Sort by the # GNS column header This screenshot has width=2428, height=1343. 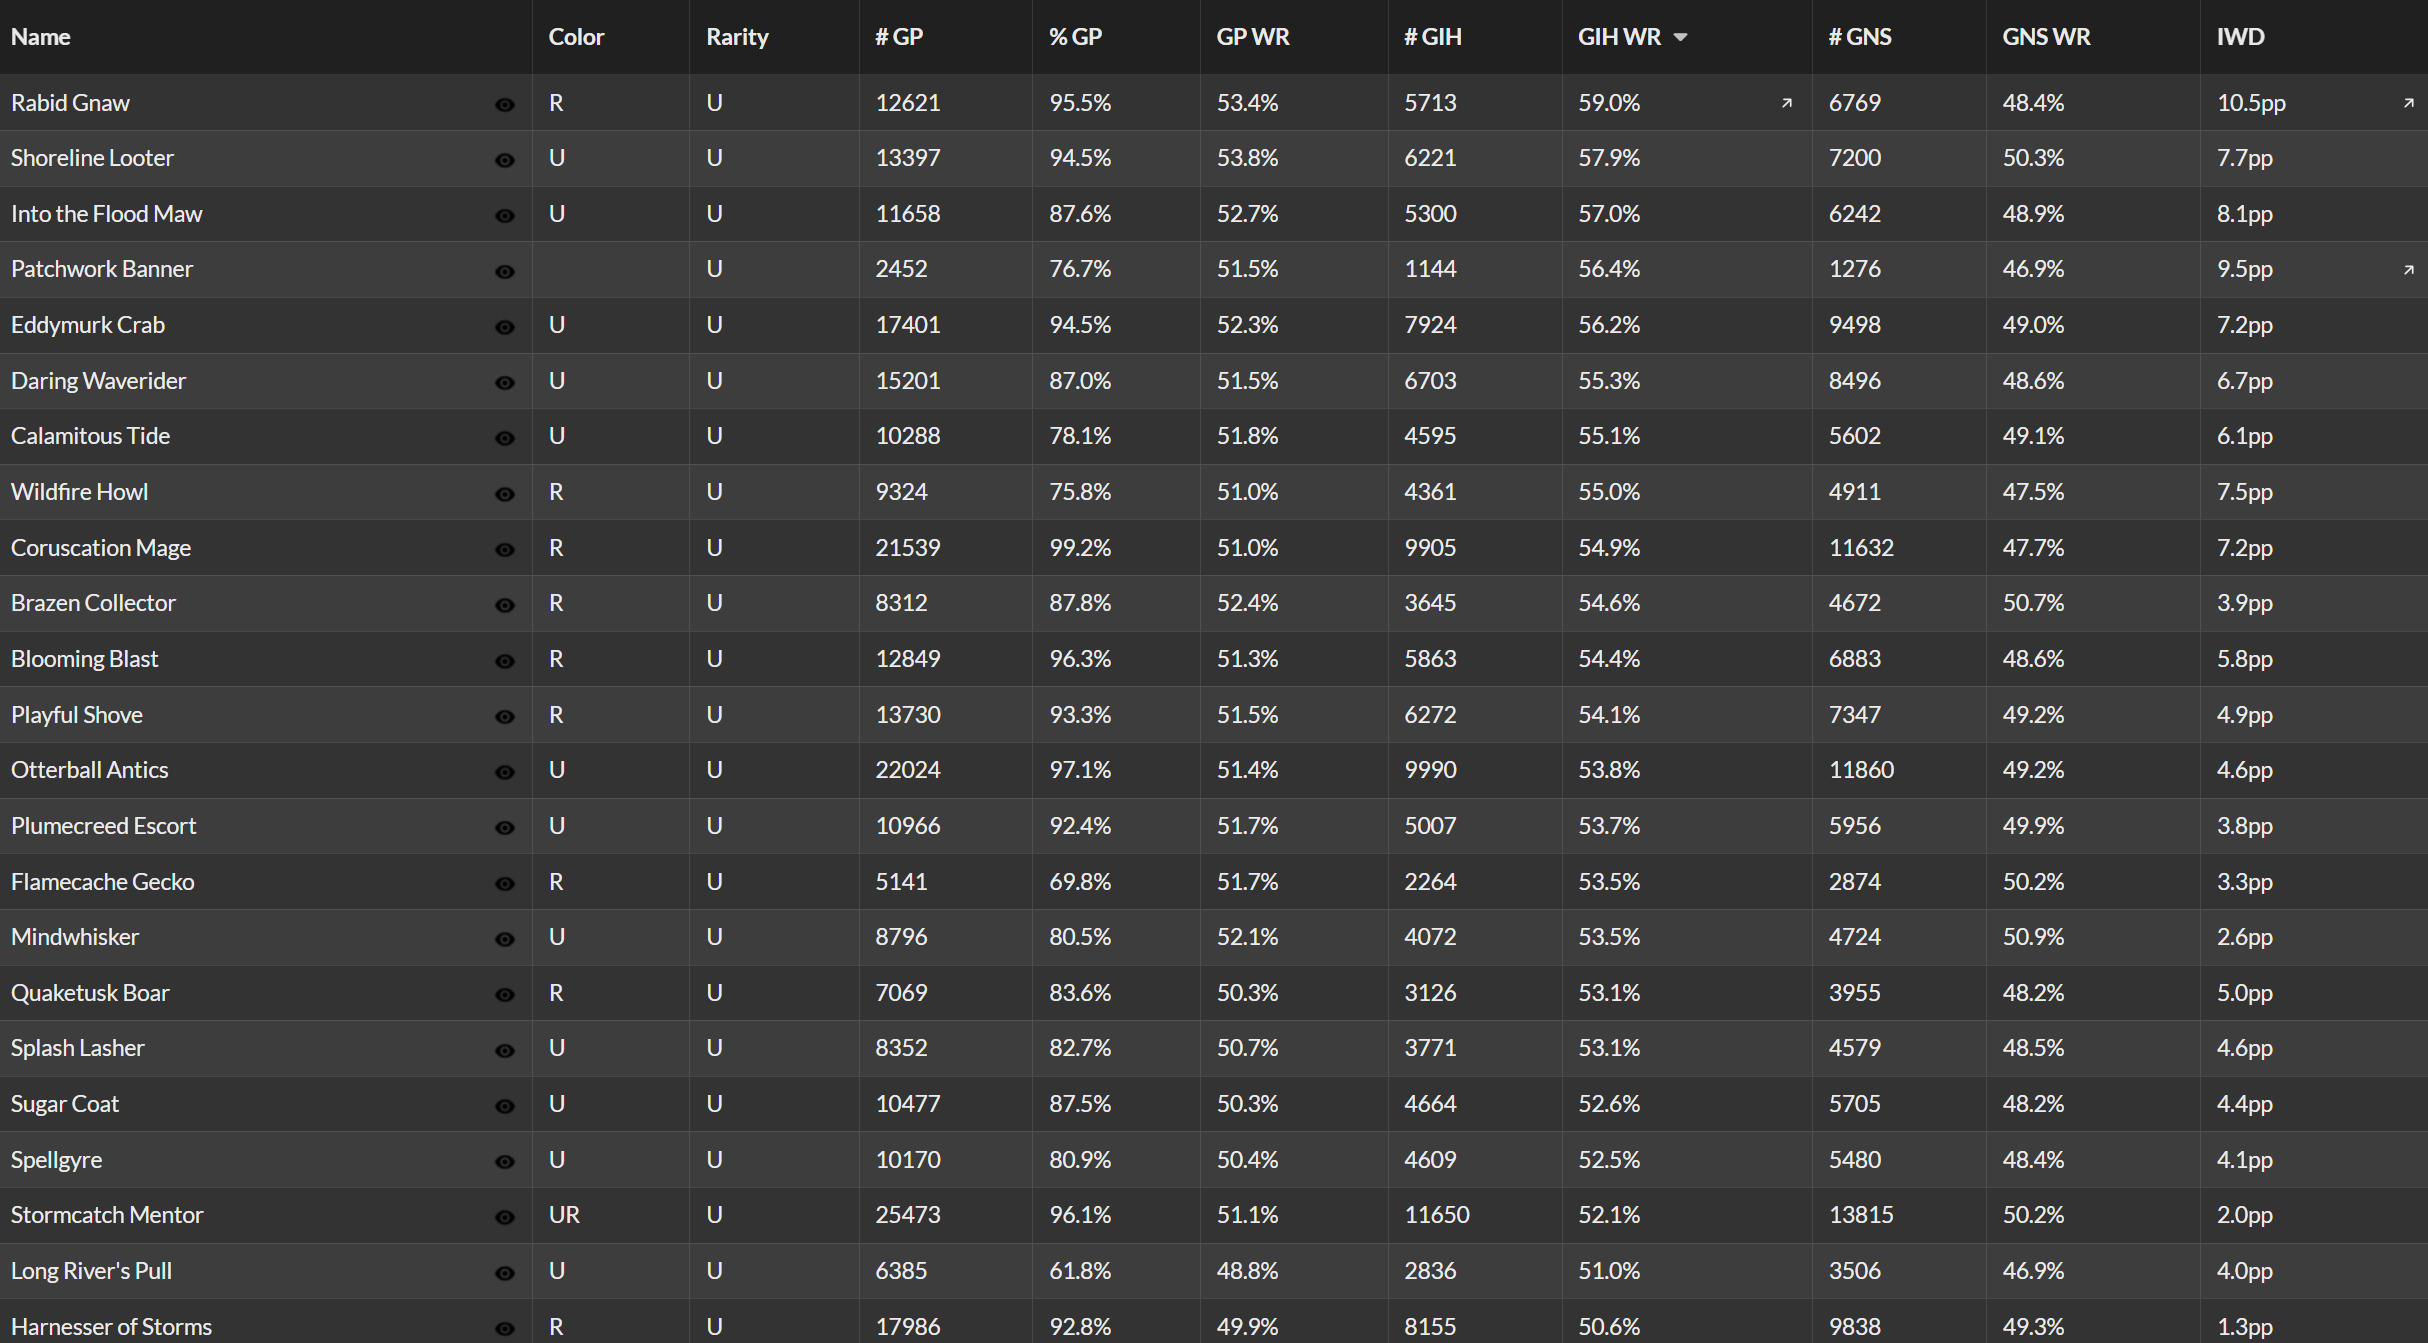[x=1860, y=37]
